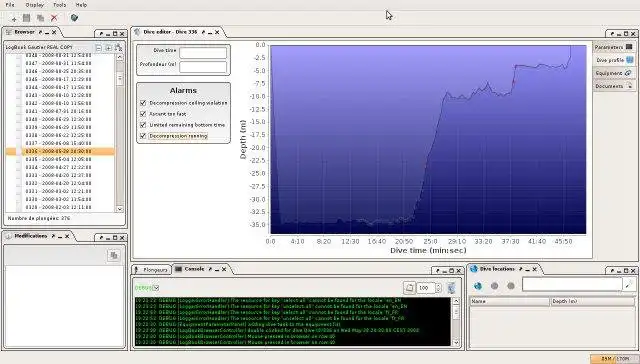
Task: Click the console scroll-down arrow
Action: tap(456, 342)
